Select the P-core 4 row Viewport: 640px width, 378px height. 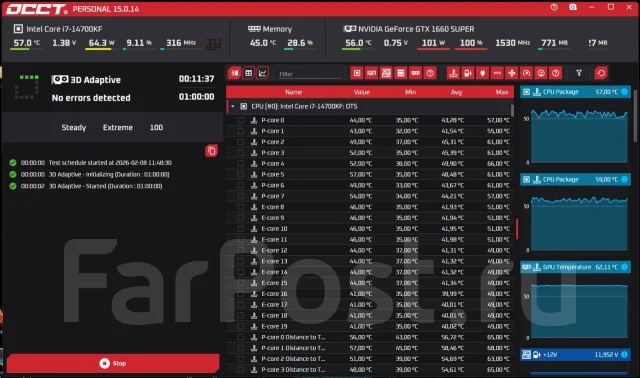(370, 163)
